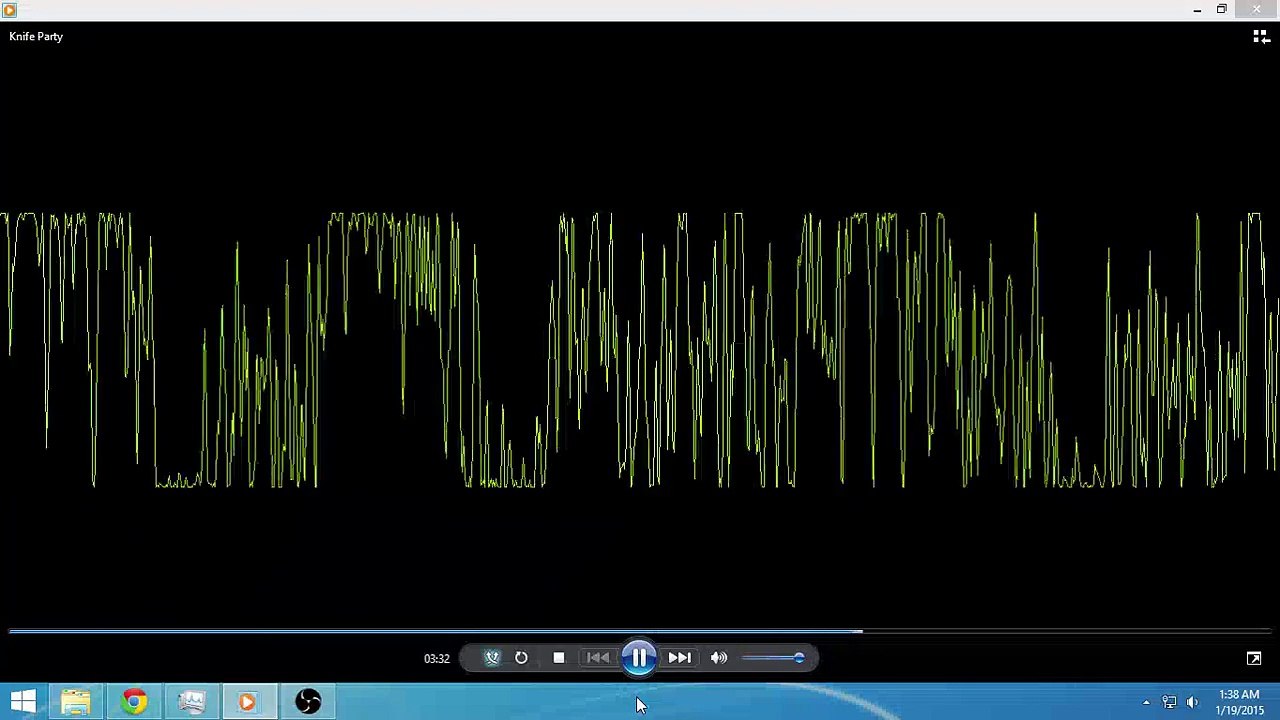Open the third pinned taskbar application
The width and height of the screenshot is (1280, 720).
click(x=192, y=702)
